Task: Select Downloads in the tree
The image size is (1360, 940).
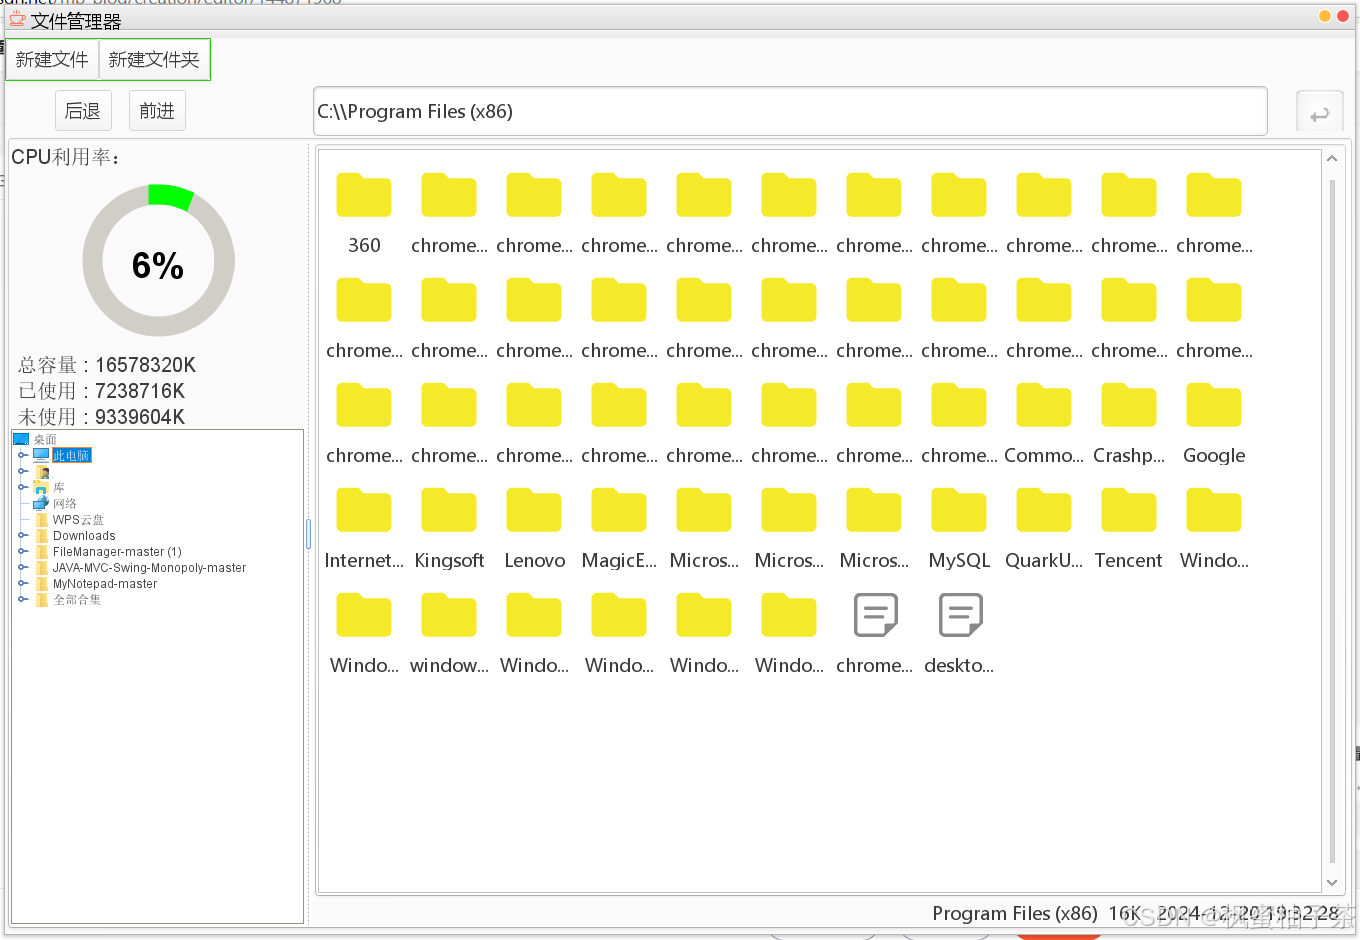Action: (84, 535)
